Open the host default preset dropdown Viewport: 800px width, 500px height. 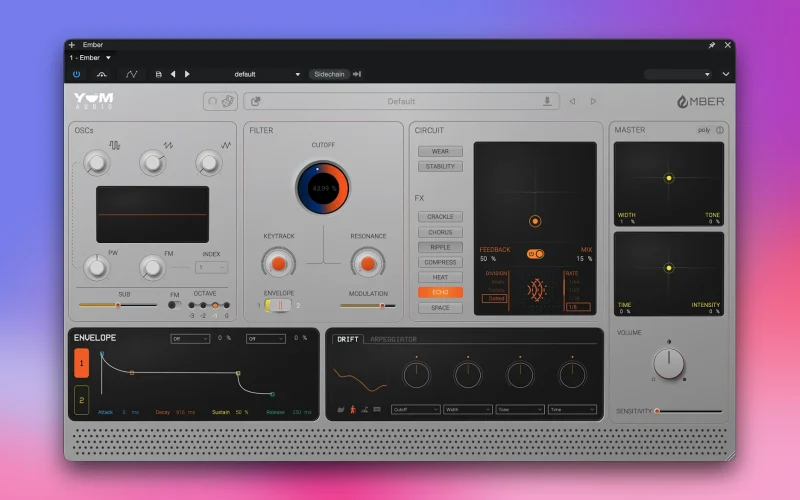point(267,74)
